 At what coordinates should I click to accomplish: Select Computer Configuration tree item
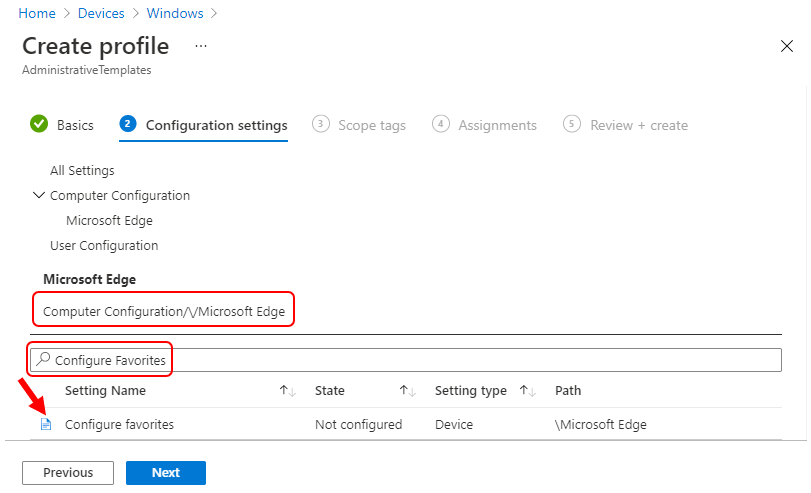[120, 196]
